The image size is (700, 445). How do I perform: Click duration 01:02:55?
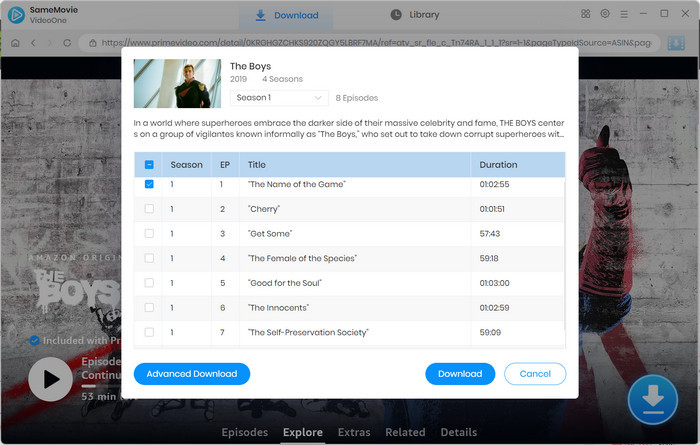pyautogui.click(x=494, y=184)
